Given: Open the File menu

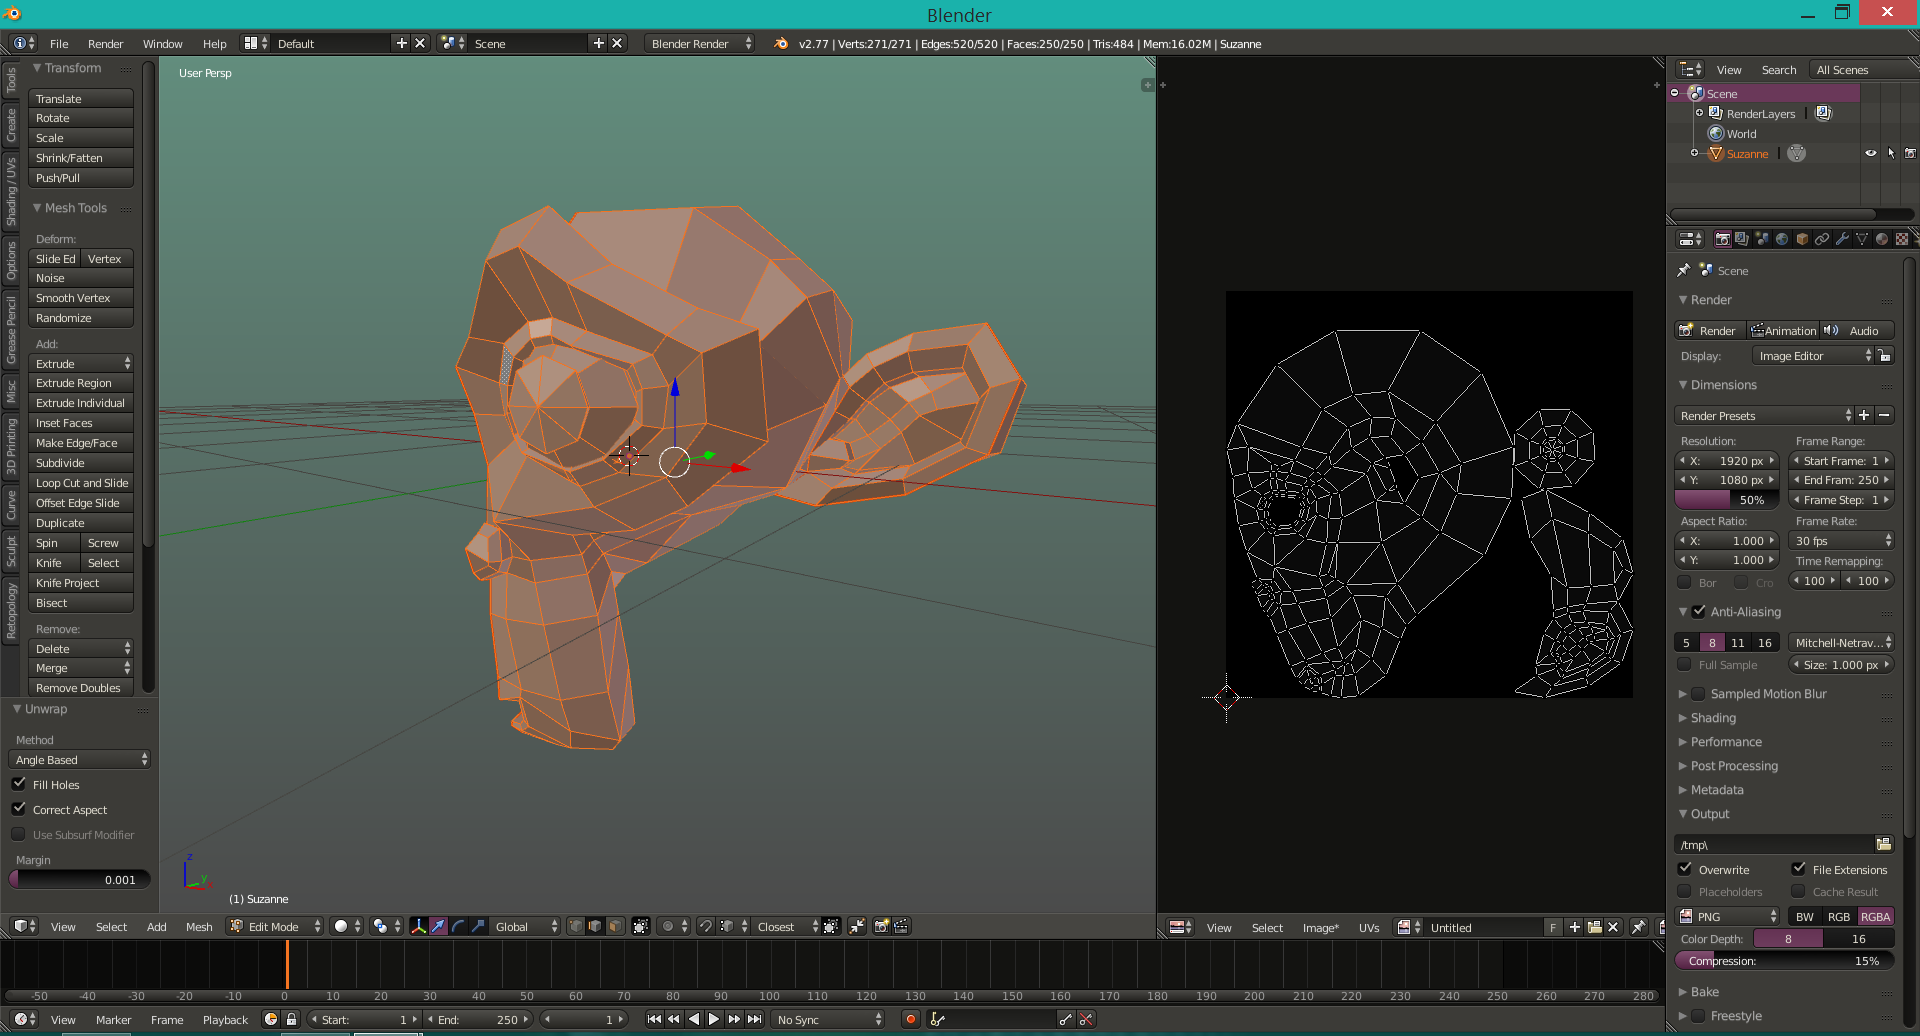Looking at the screenshot, I should (60, 44).
